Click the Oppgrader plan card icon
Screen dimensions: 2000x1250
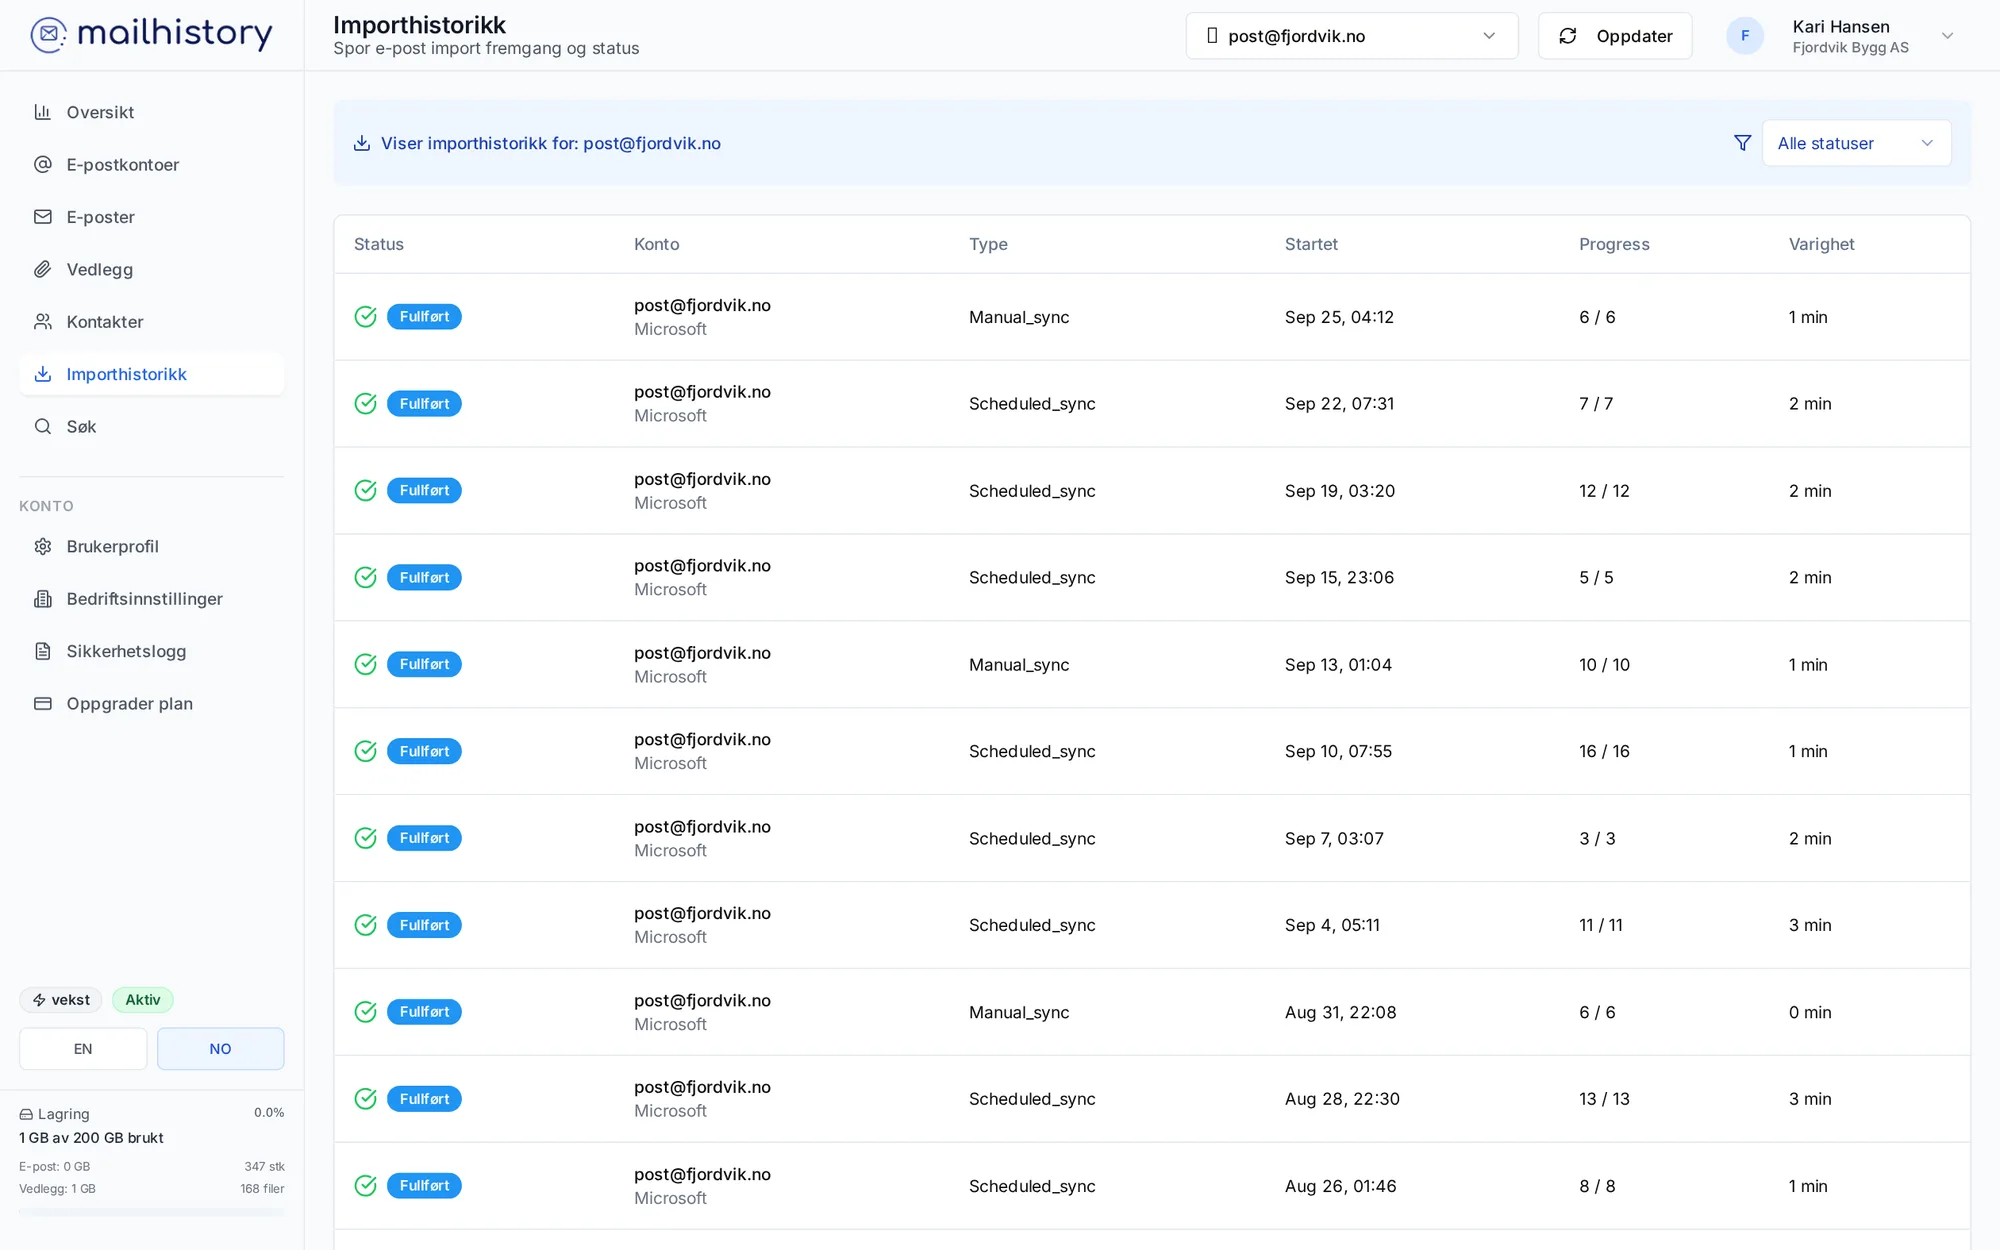(x=43, y=703)
